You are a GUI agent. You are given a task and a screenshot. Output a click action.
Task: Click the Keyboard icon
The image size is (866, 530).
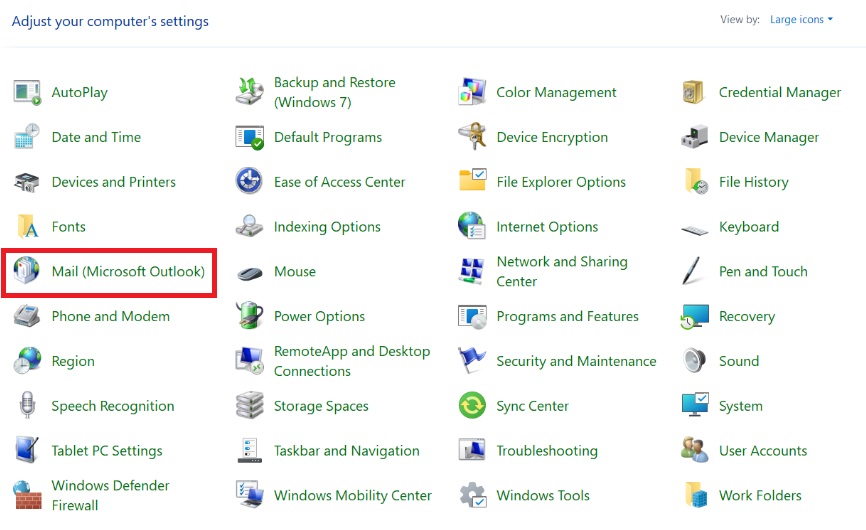point(695,228)
